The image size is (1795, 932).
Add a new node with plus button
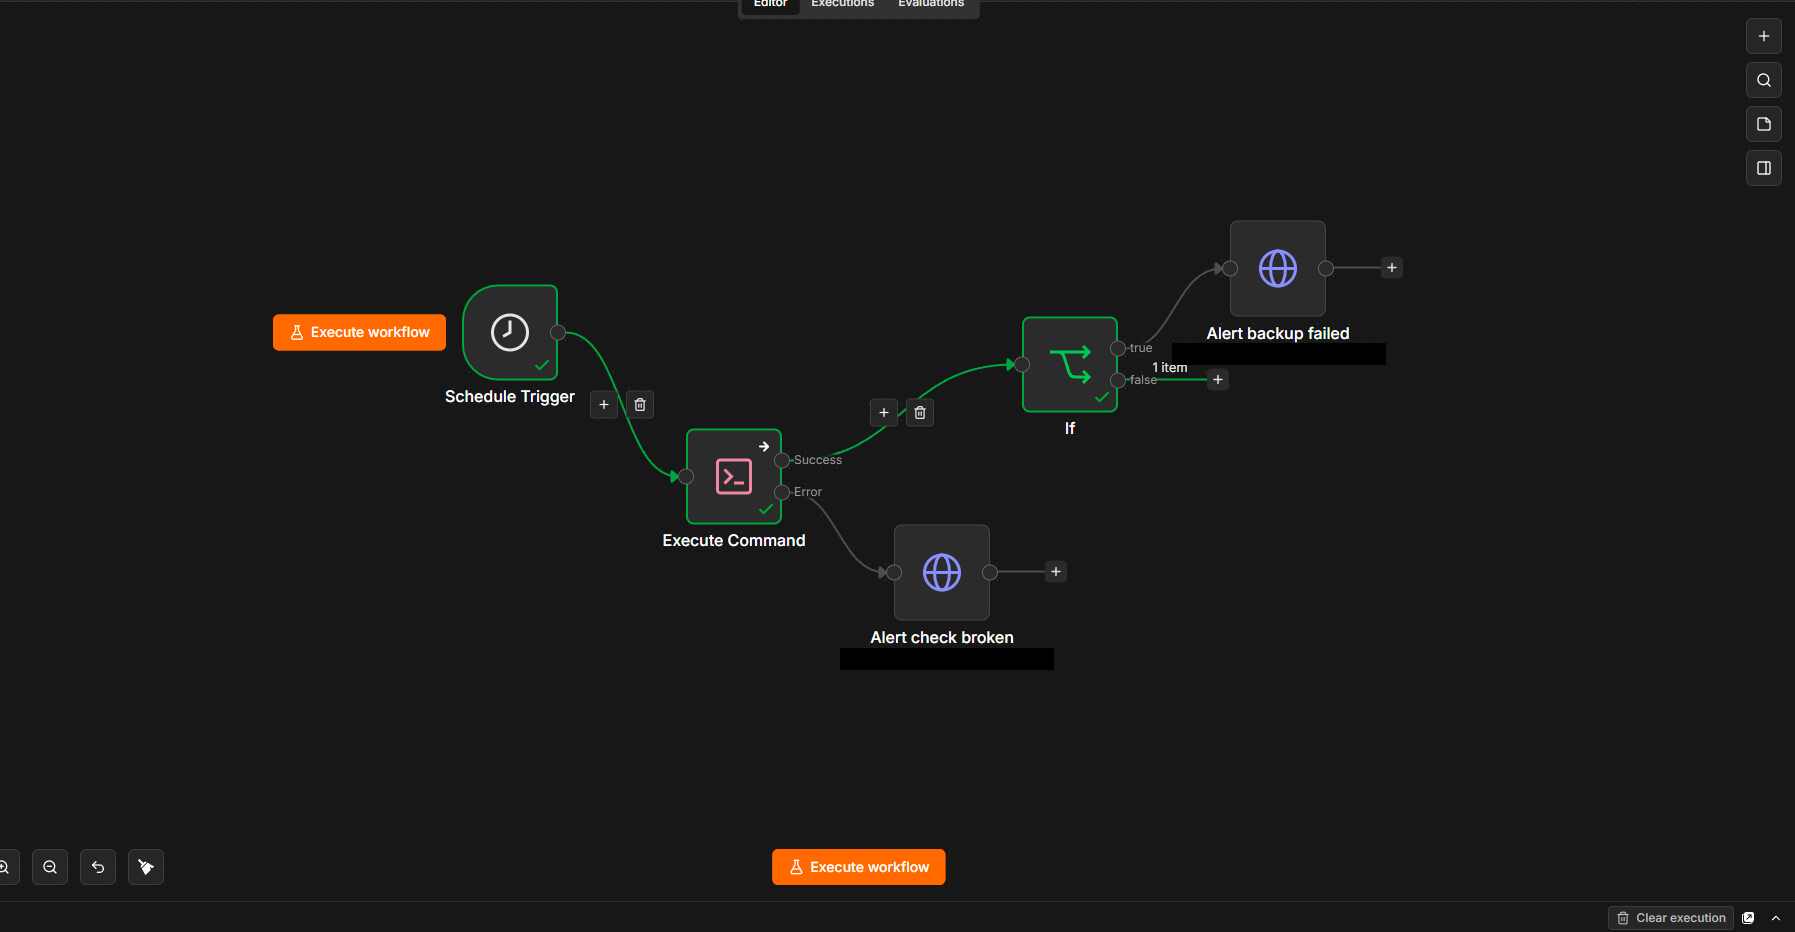coord(1764,36)
